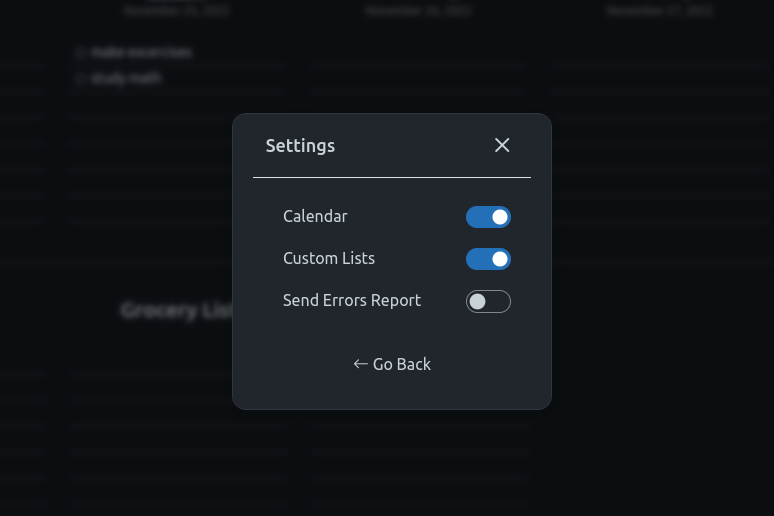The height and width of the screenshot is (516, 774).
Task: Check the circle next to make excercises
Action: click(x=80, y=52)
